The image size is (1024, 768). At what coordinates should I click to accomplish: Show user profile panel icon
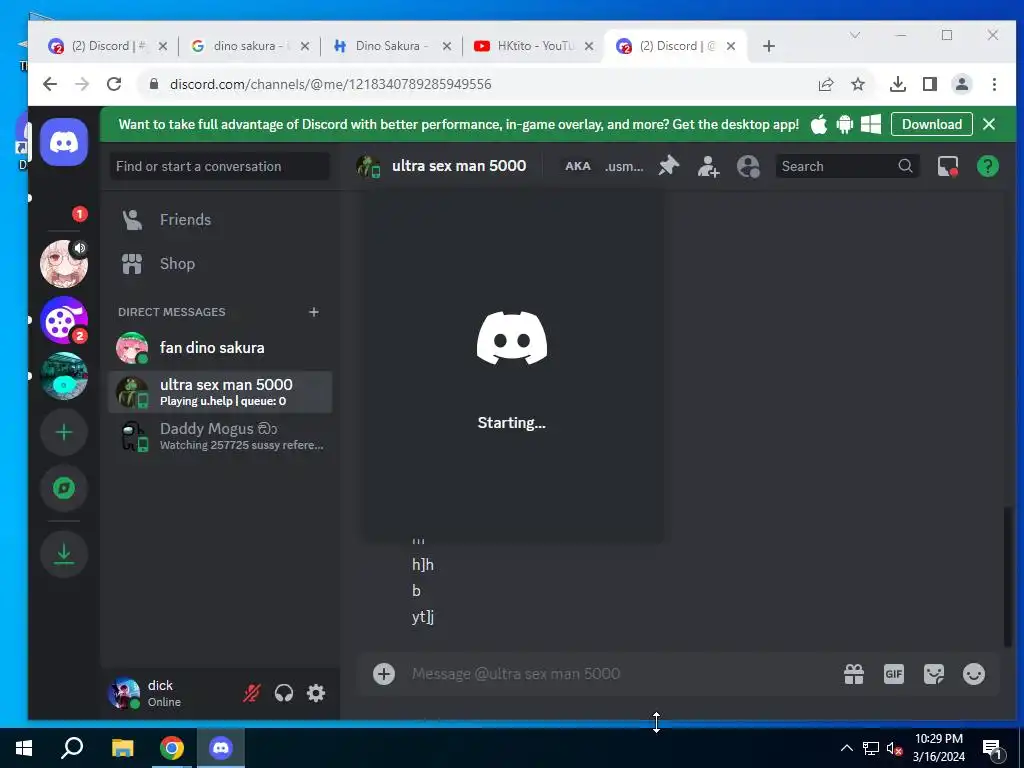[748, 167]
